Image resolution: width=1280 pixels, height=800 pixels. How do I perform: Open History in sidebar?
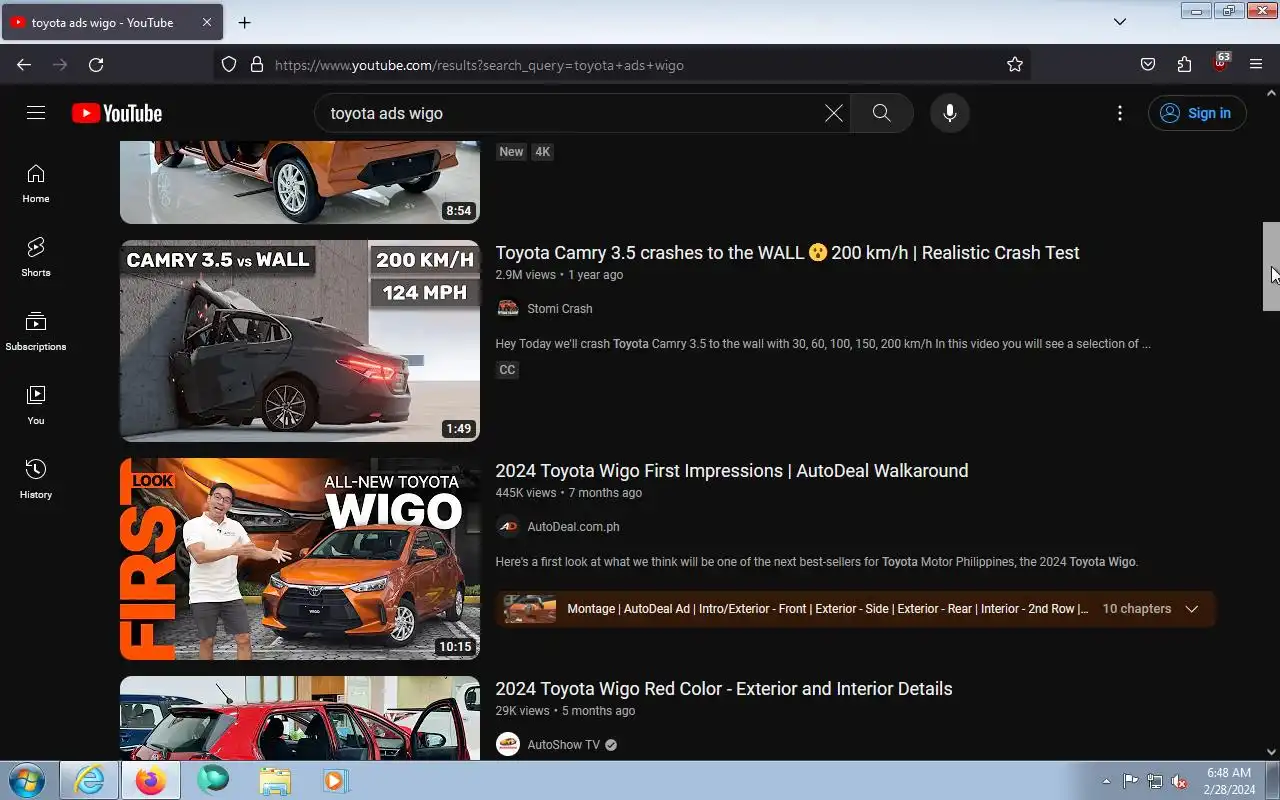[x=36, y=480]
